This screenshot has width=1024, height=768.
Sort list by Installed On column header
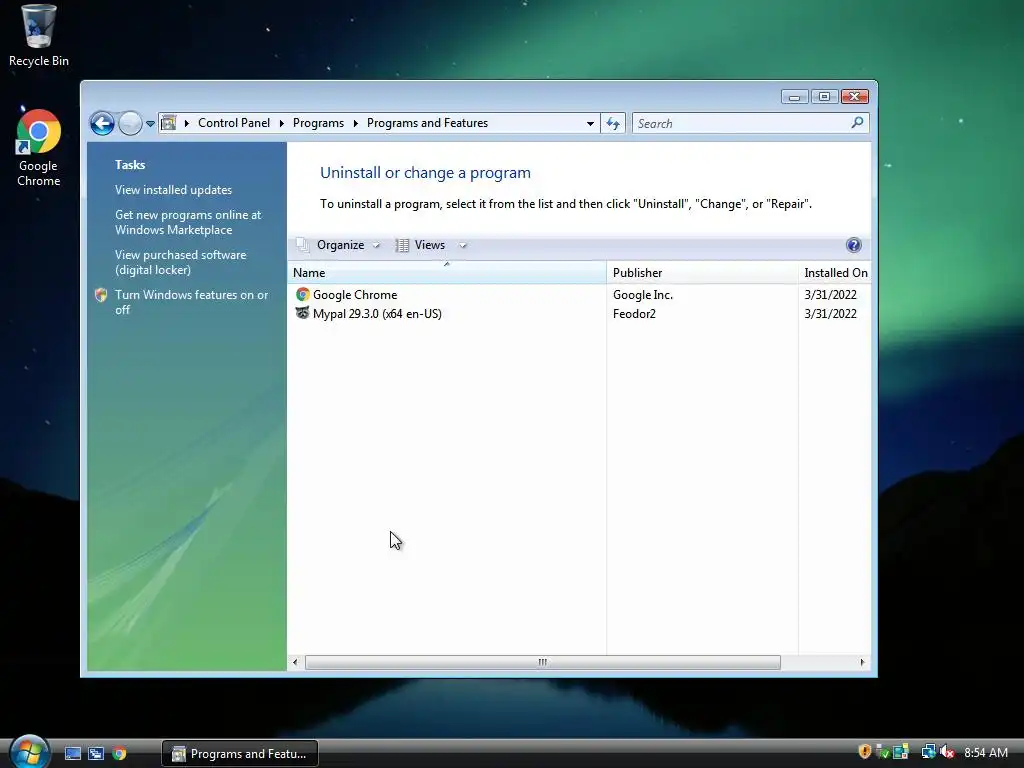(x=835, y=272)
